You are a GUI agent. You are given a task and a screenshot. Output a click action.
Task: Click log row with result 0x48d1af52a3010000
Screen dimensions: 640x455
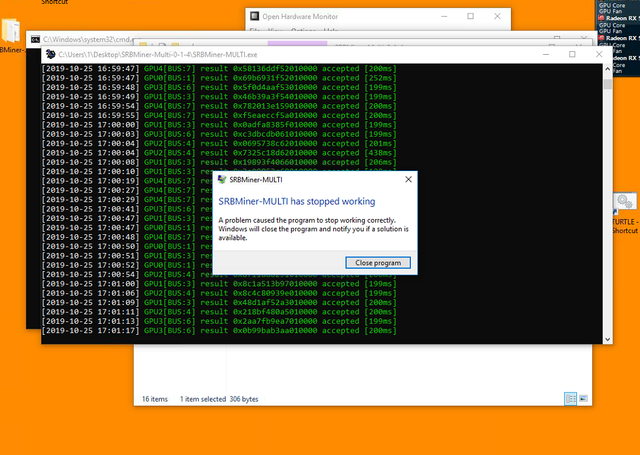click(x=219, y=303)
